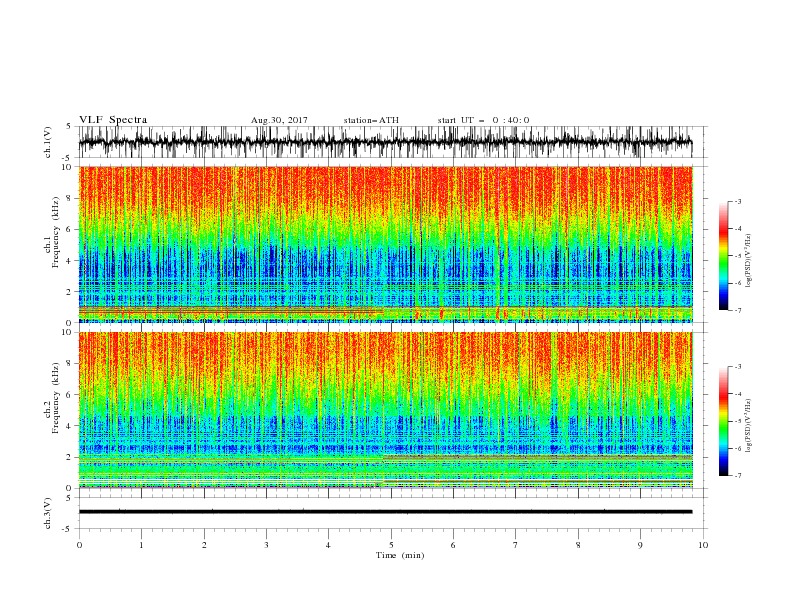This screenshot has height=612, width=792.
Task: Click the ch.2 color bar PSD label
Action: click(748, 425)
